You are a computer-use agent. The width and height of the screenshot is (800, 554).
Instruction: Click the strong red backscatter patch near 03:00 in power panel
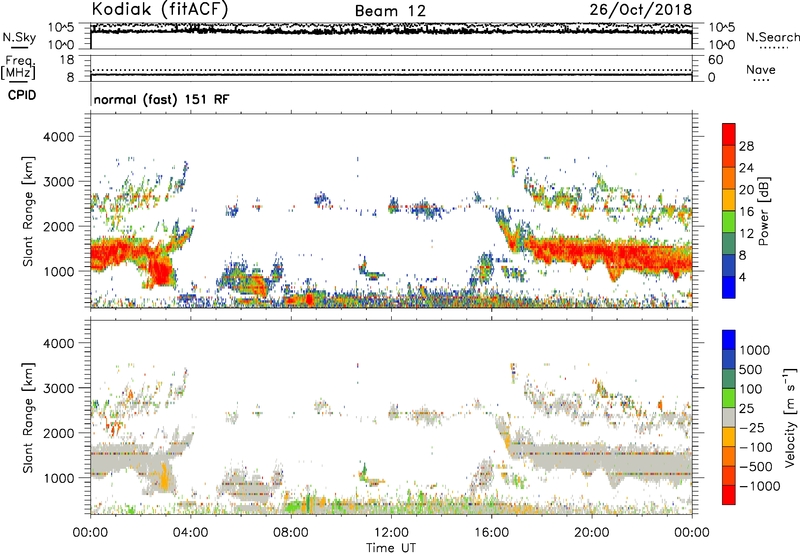pyautogui.click(x=160, y=269)
